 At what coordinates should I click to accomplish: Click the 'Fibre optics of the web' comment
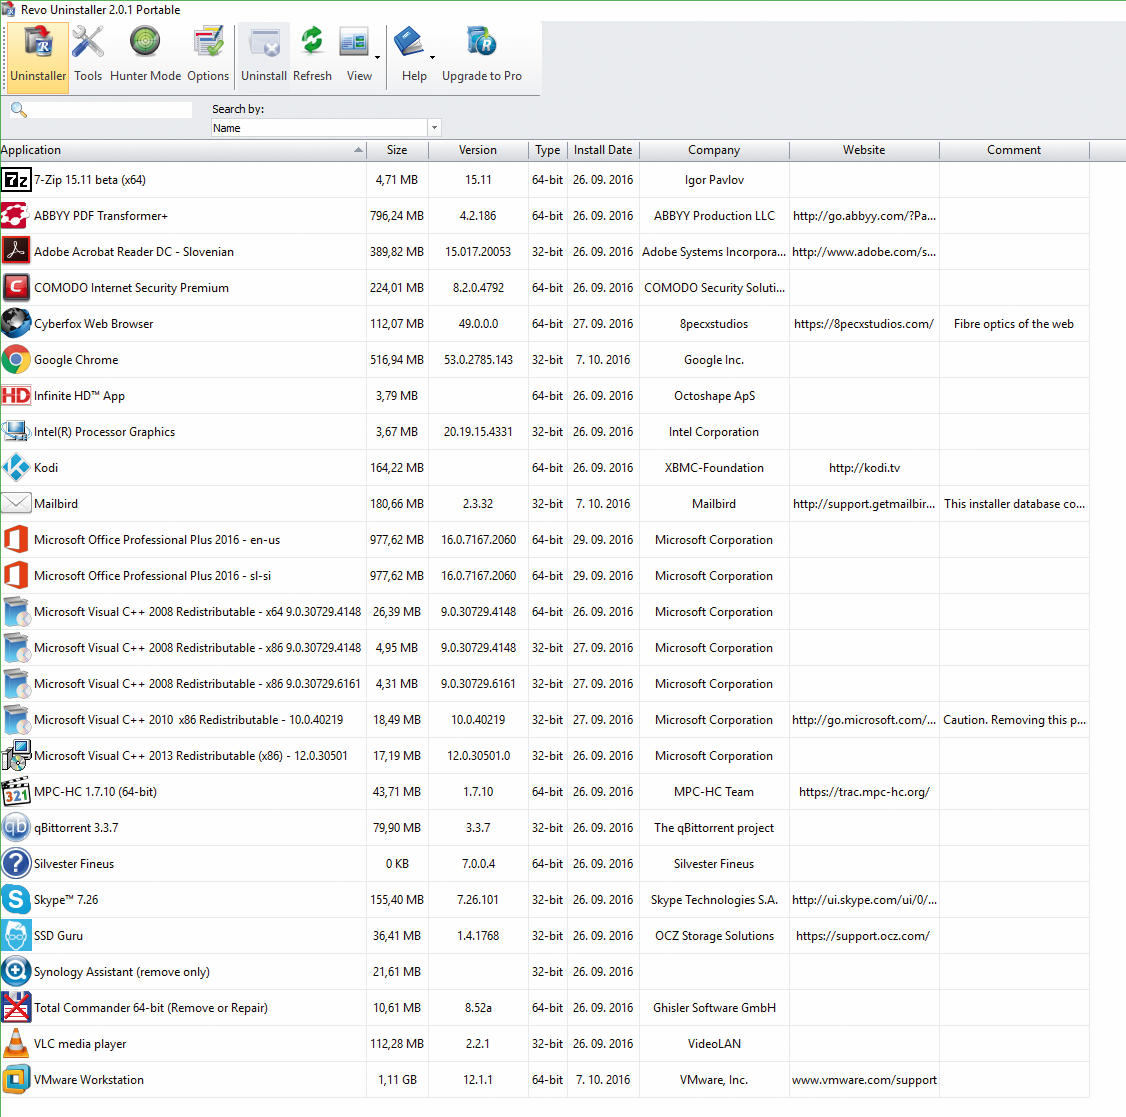[x=1014, y=324]
